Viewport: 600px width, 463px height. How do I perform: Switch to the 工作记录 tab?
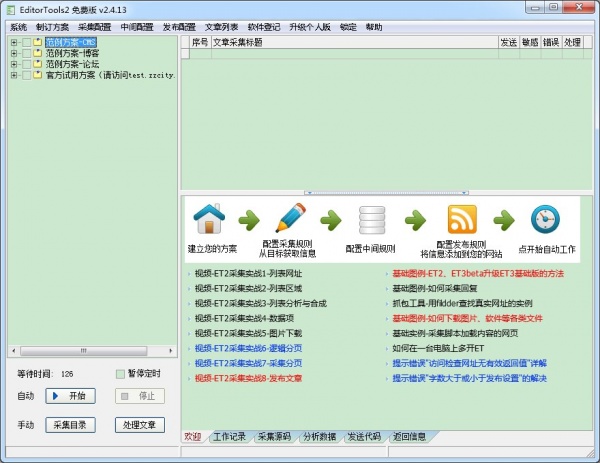229,437
